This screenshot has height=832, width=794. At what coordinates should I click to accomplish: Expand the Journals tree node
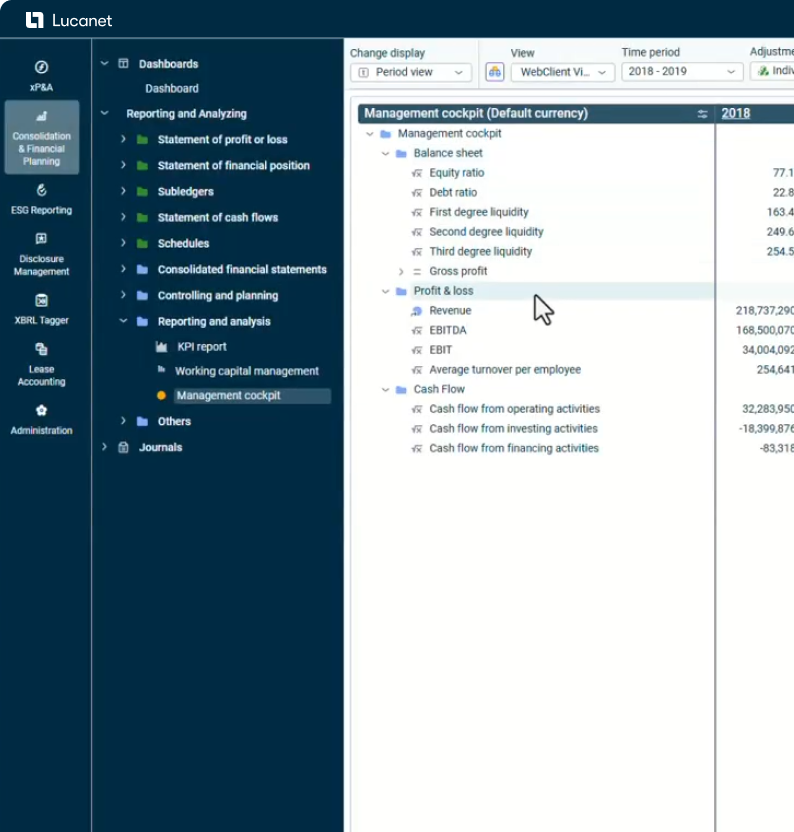(x=105, y=448)
